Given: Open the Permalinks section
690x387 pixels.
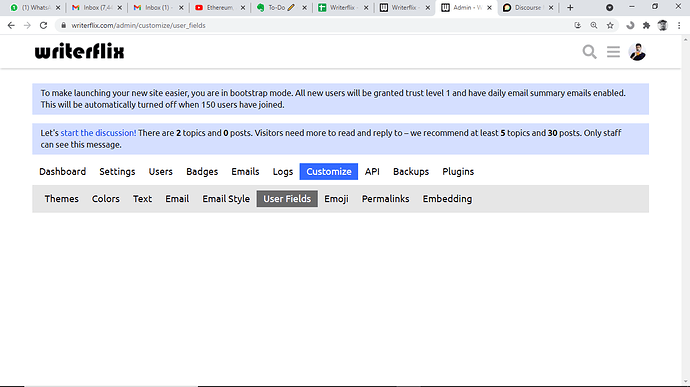Looking at the screenshot, I should click(385, 199).
